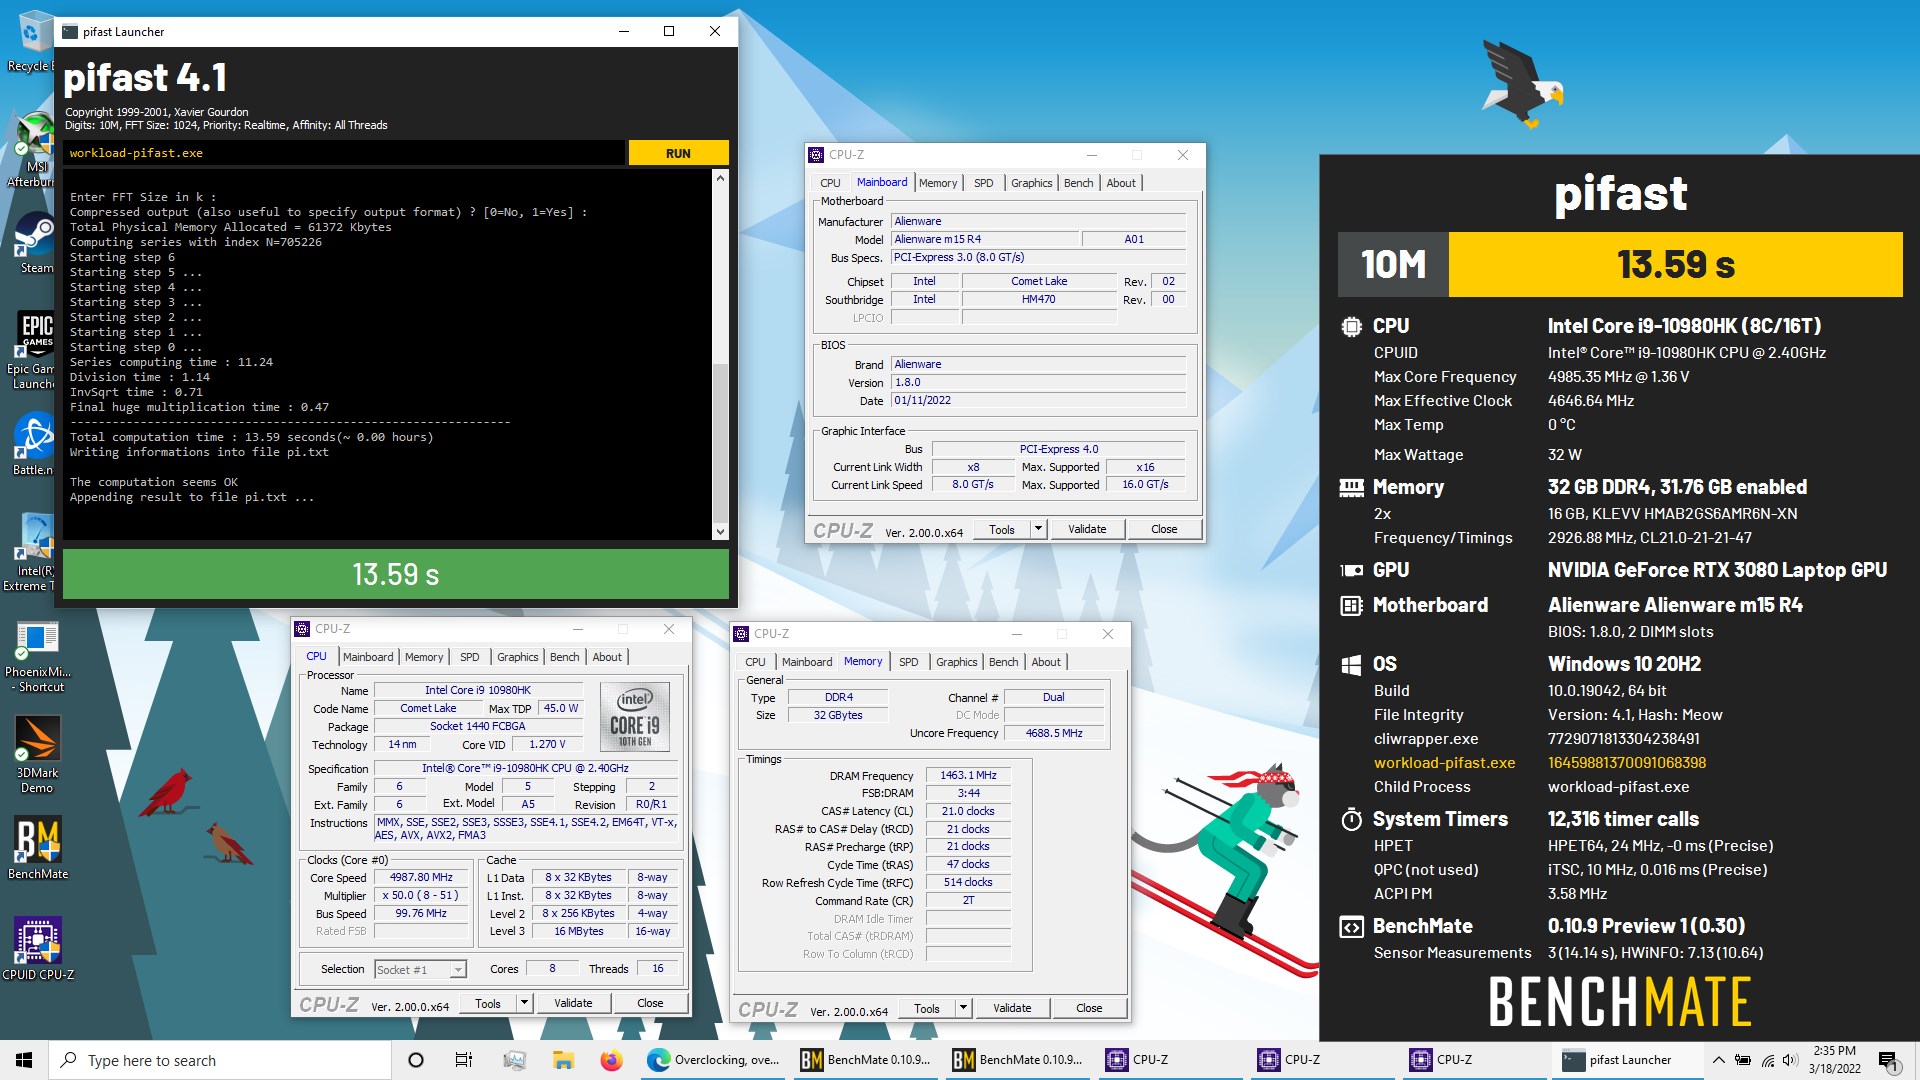Click the Windows OS icon in BenchMate panel

[1351, 664]
